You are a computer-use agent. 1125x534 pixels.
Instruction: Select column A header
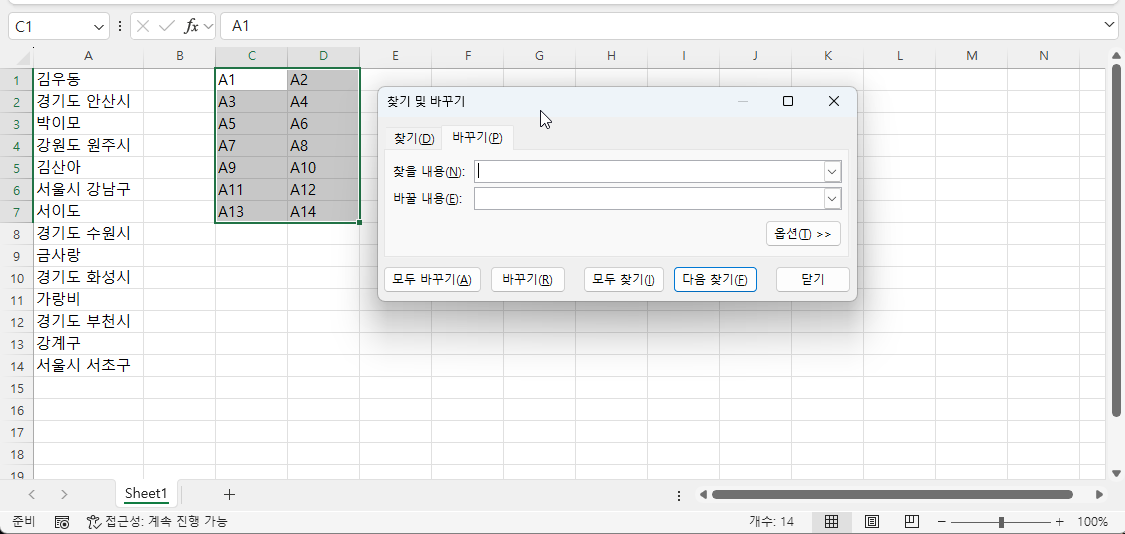click(x=88, y=56)
